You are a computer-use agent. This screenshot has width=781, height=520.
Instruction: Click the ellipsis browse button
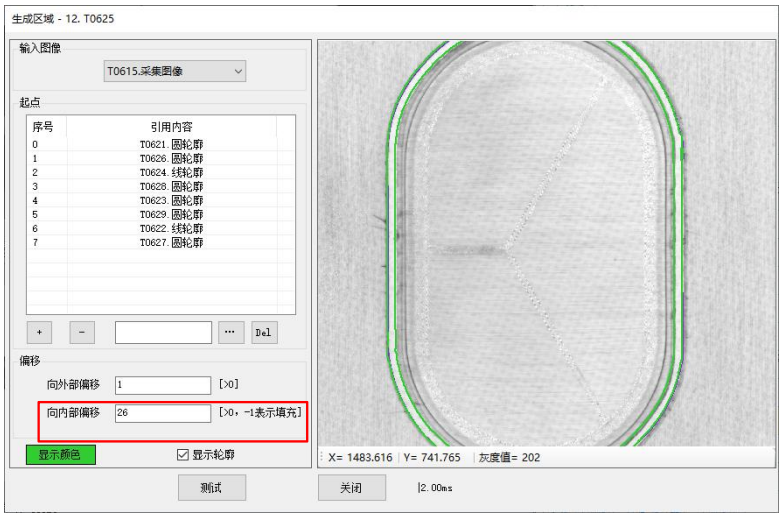[228, 332]
